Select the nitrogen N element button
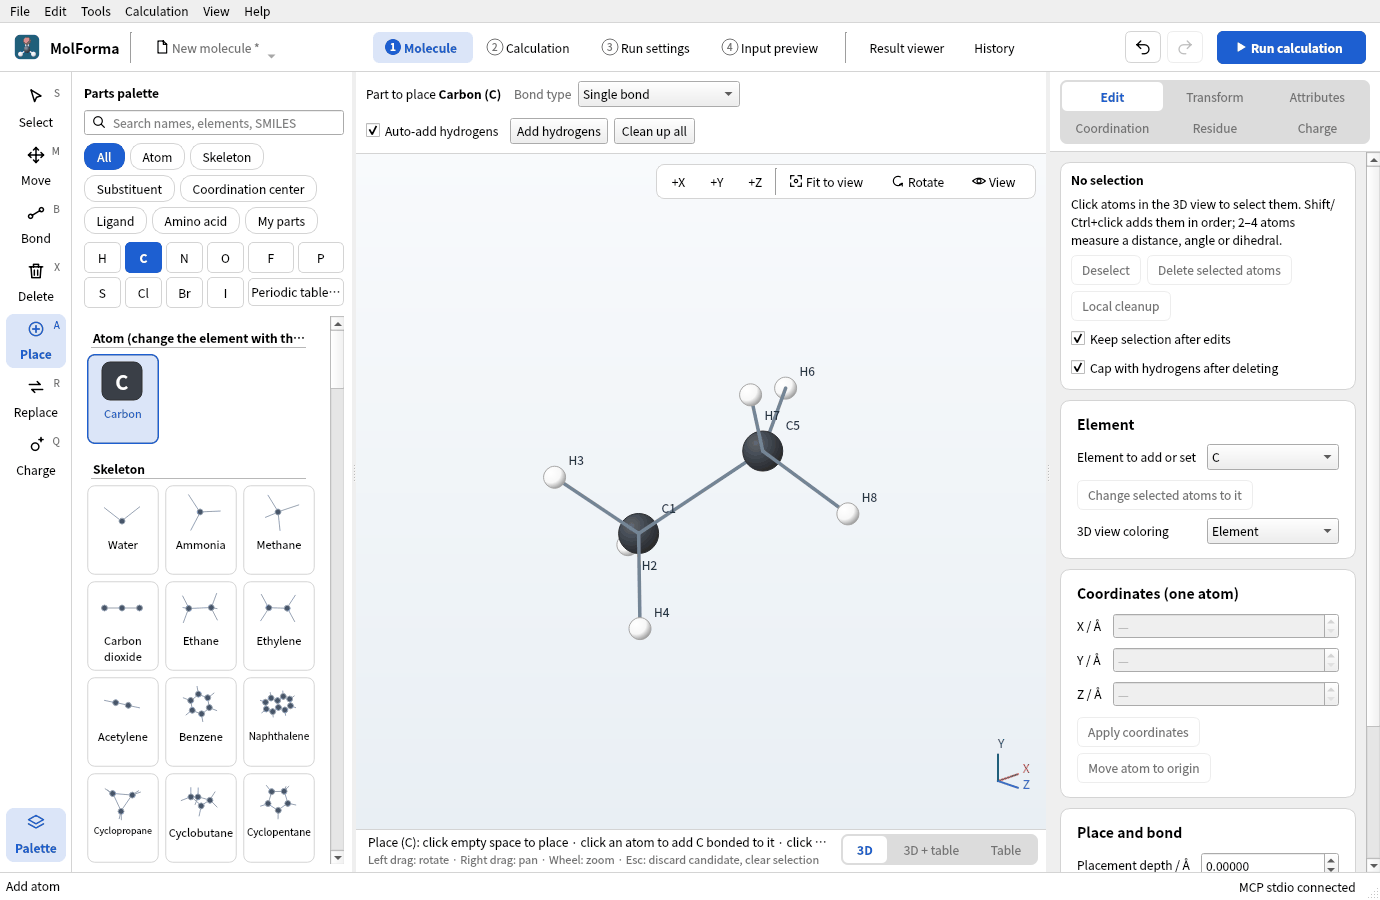The image size is (1380, 900). point(184,258)
